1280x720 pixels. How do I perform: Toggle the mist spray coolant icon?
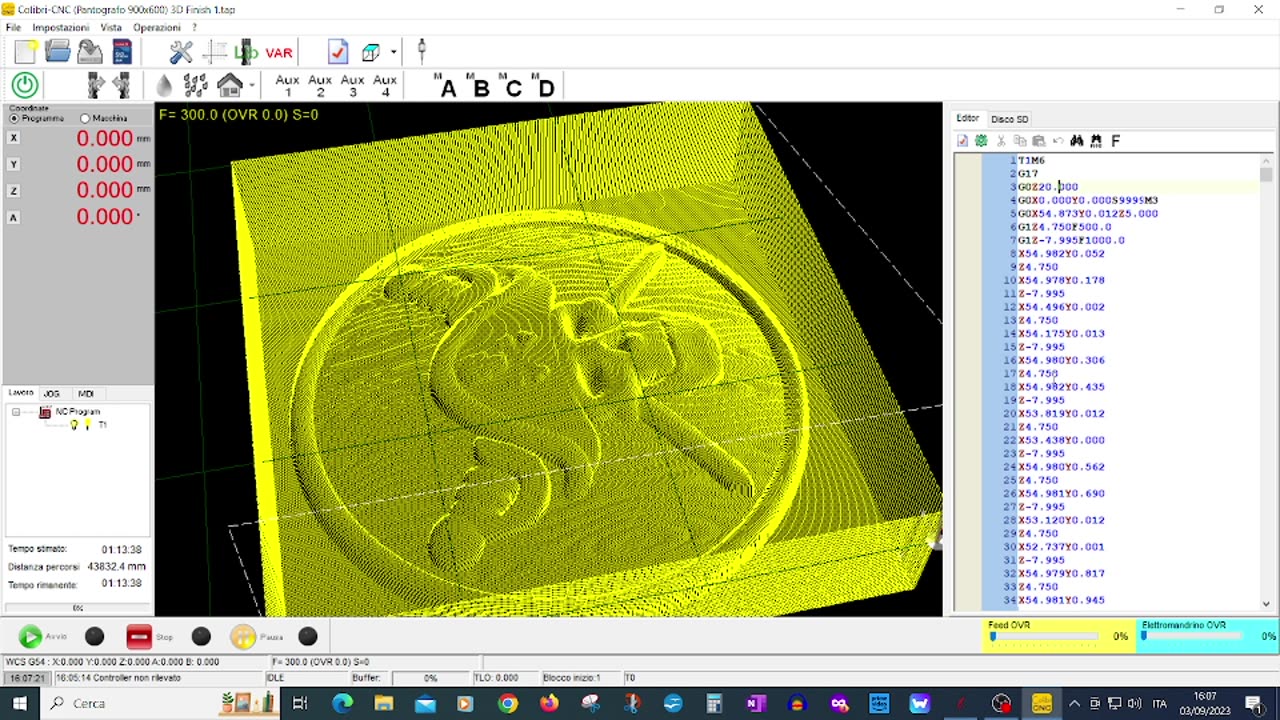[196, 86]
